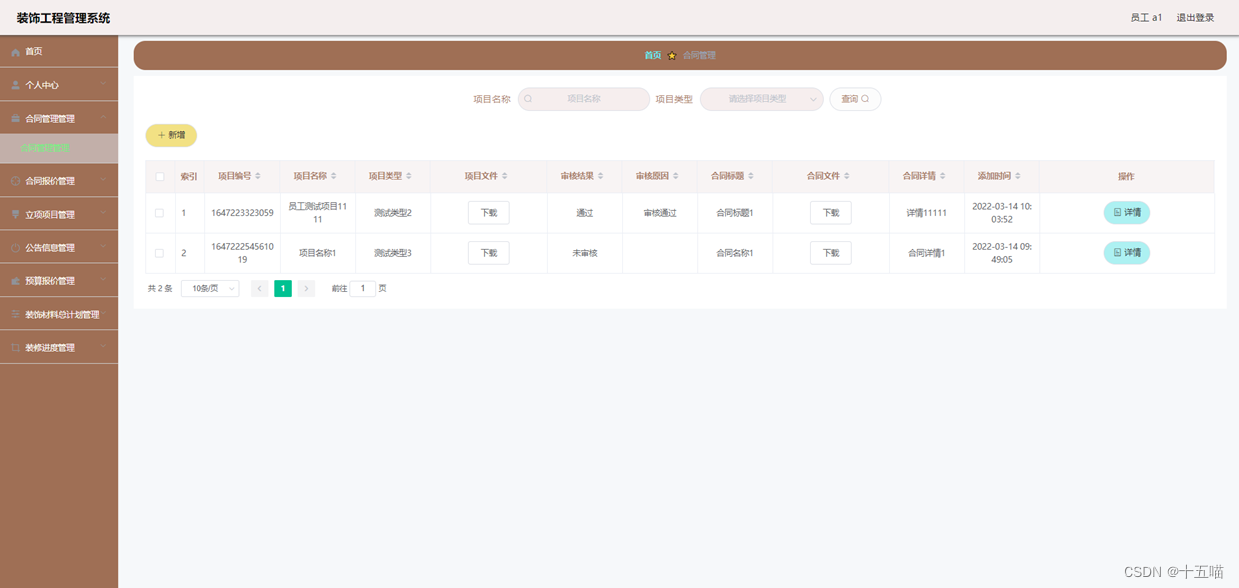Check the checkbox for row 项目名称1
1239x588 pixels.
158,252
